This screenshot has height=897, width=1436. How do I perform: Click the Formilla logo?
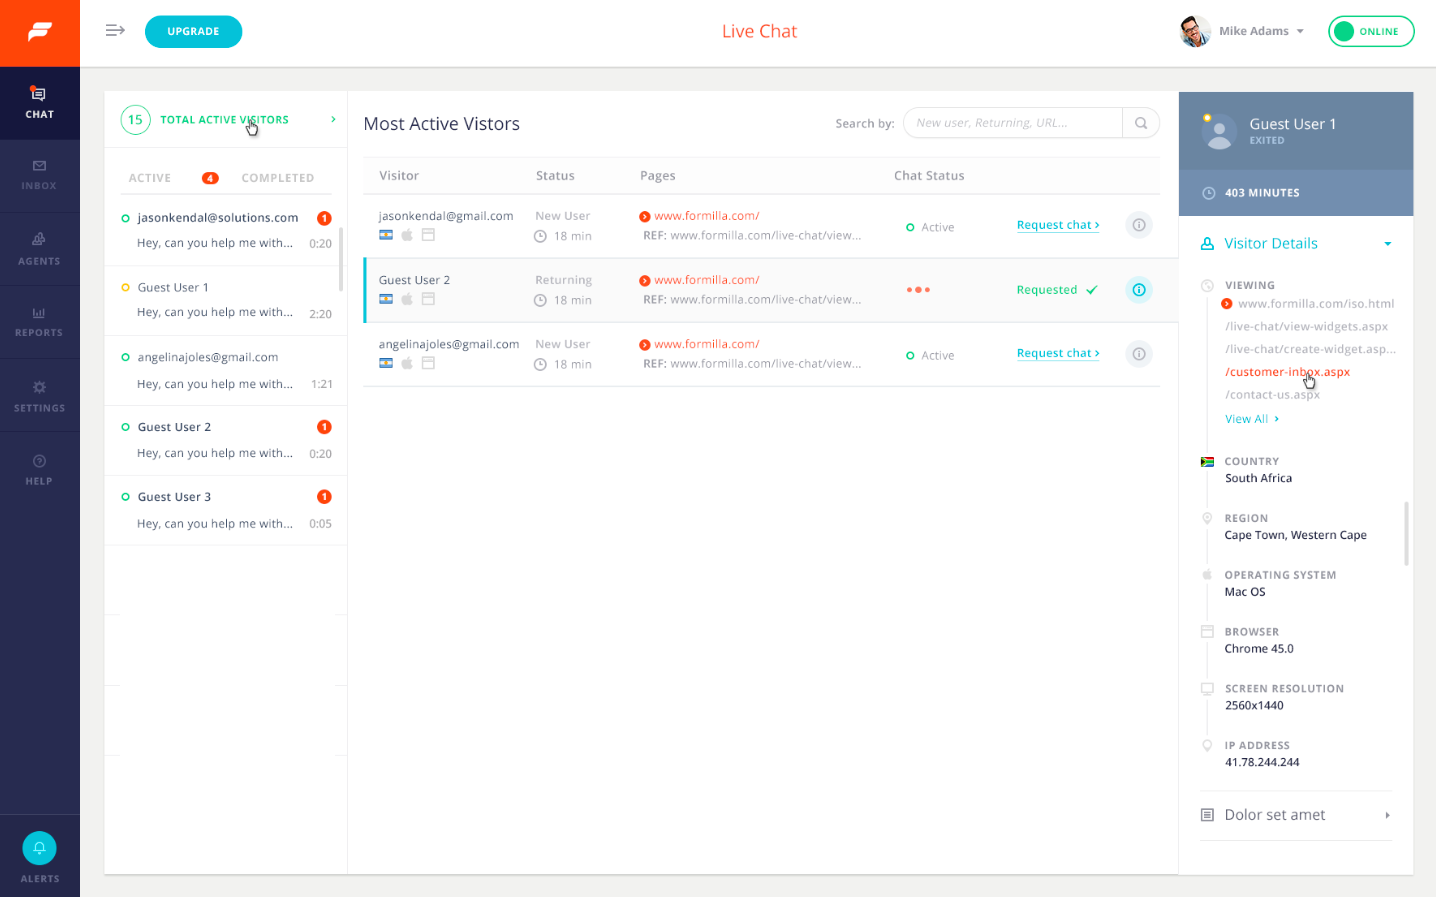click(x=39, y=31)
